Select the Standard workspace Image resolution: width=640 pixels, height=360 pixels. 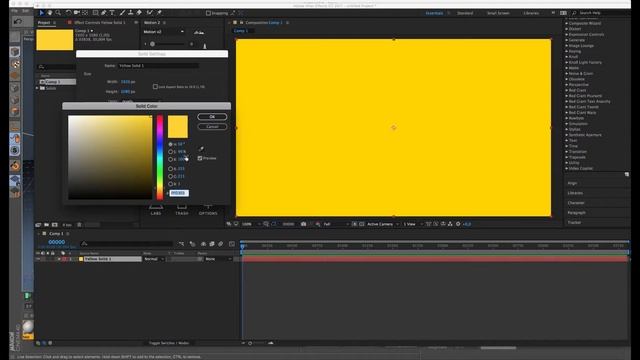click(x=465, y=13)
